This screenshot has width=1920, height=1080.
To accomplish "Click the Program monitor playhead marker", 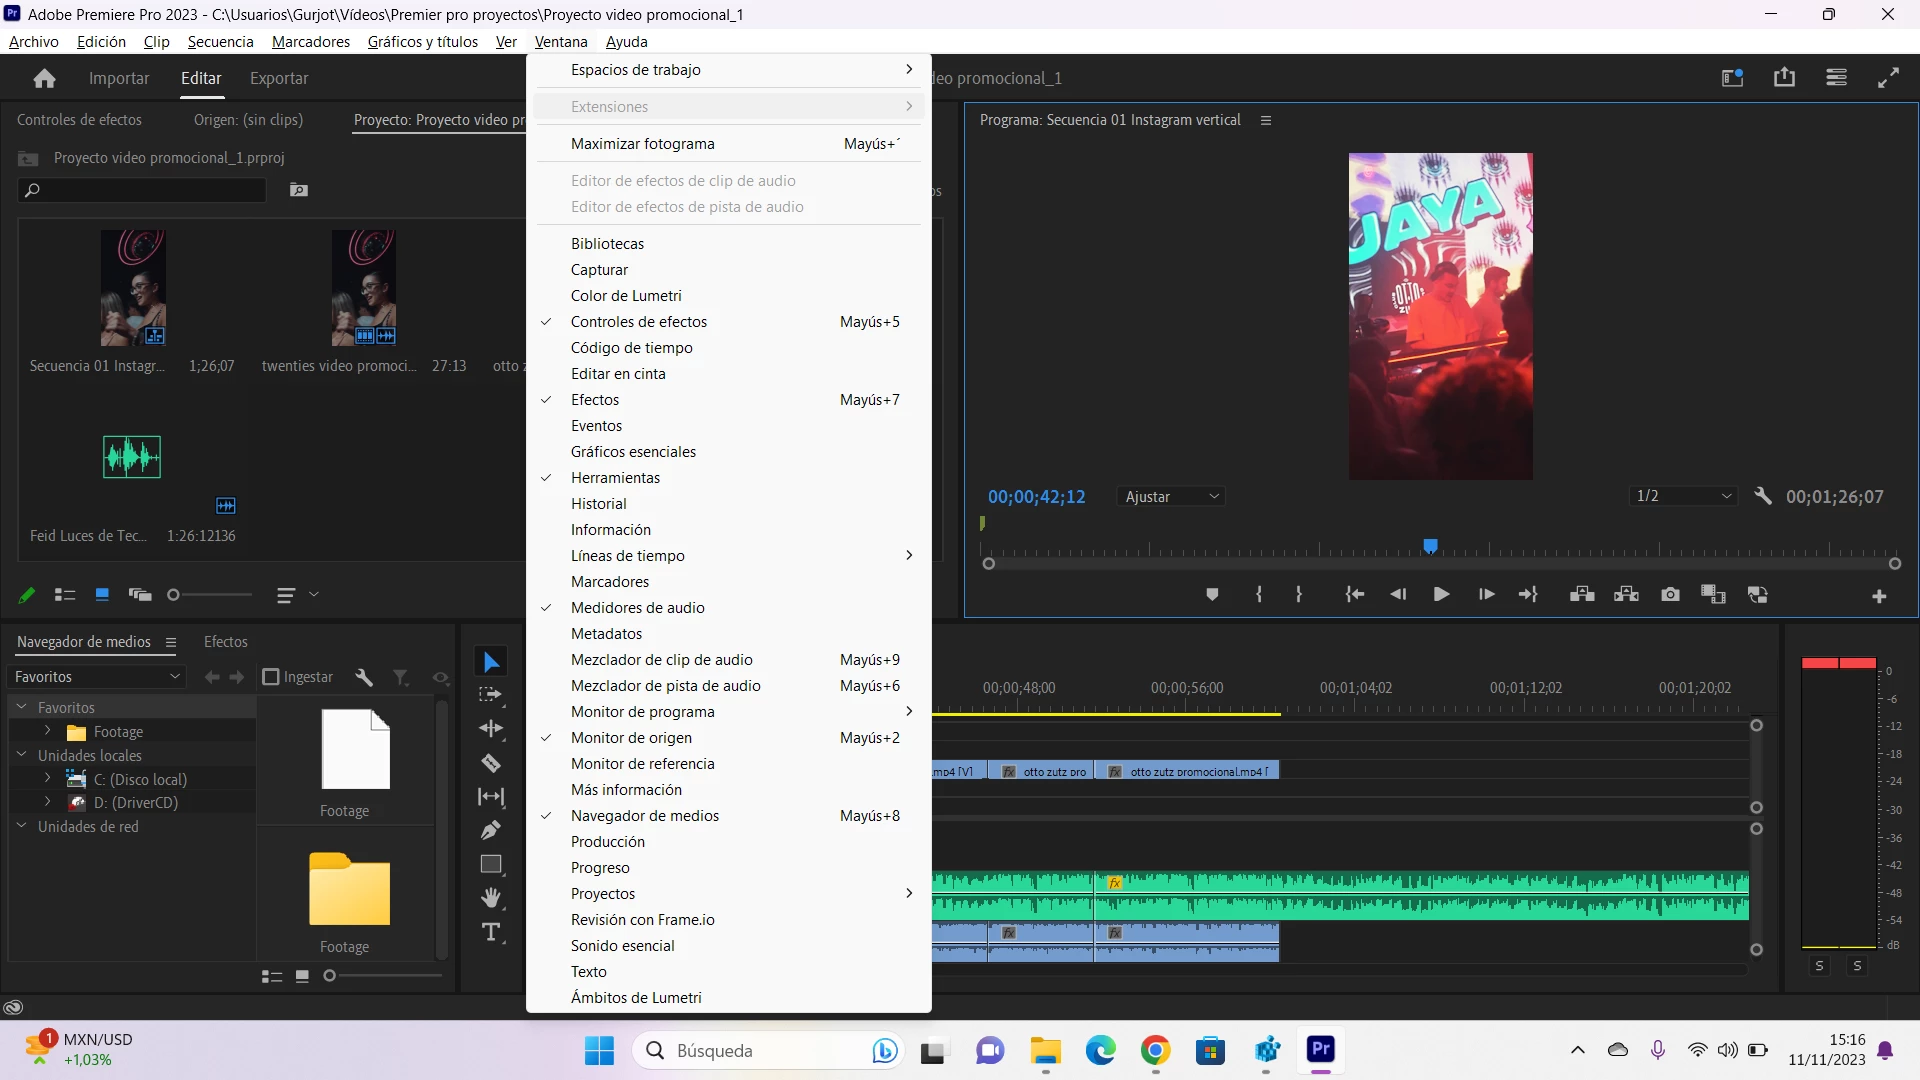I will pyautogui.click(x=1430, y=546).
